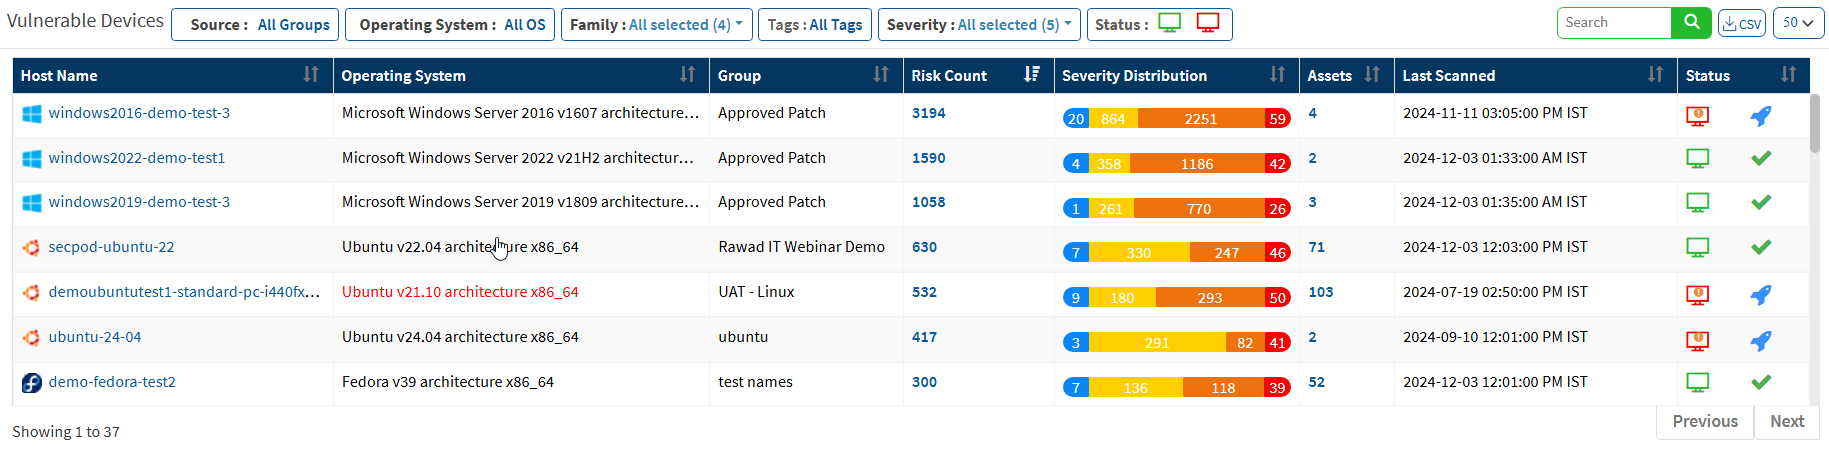Click the green search magnifier button
The height and width of the screenshot is (463, 1829).
coord(1690,23)
